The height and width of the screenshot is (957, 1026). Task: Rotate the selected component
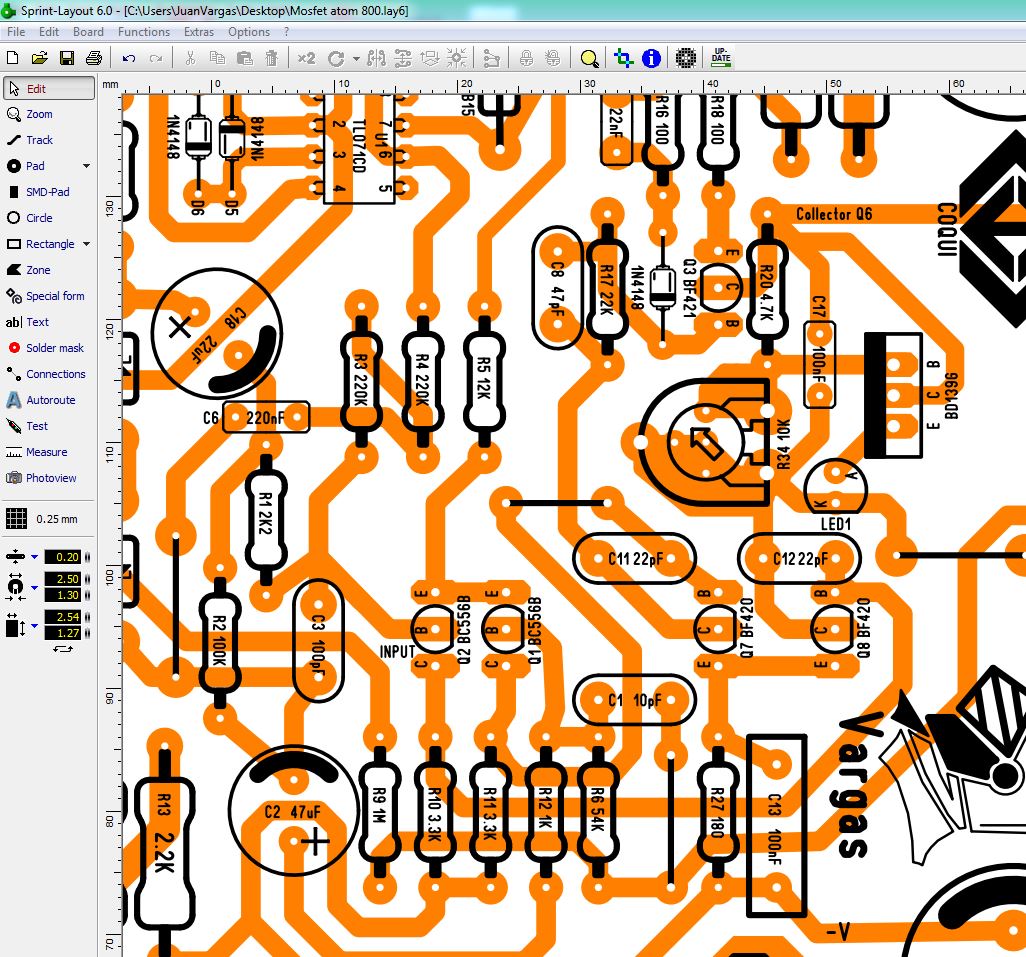click(336, 59)
